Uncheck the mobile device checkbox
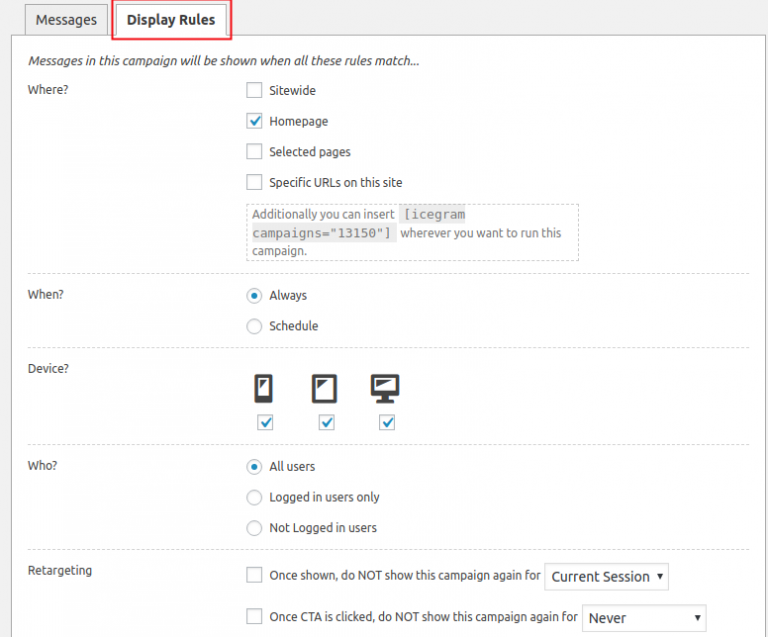Screen dimensions: 768x637 click(x=265, y=423)
